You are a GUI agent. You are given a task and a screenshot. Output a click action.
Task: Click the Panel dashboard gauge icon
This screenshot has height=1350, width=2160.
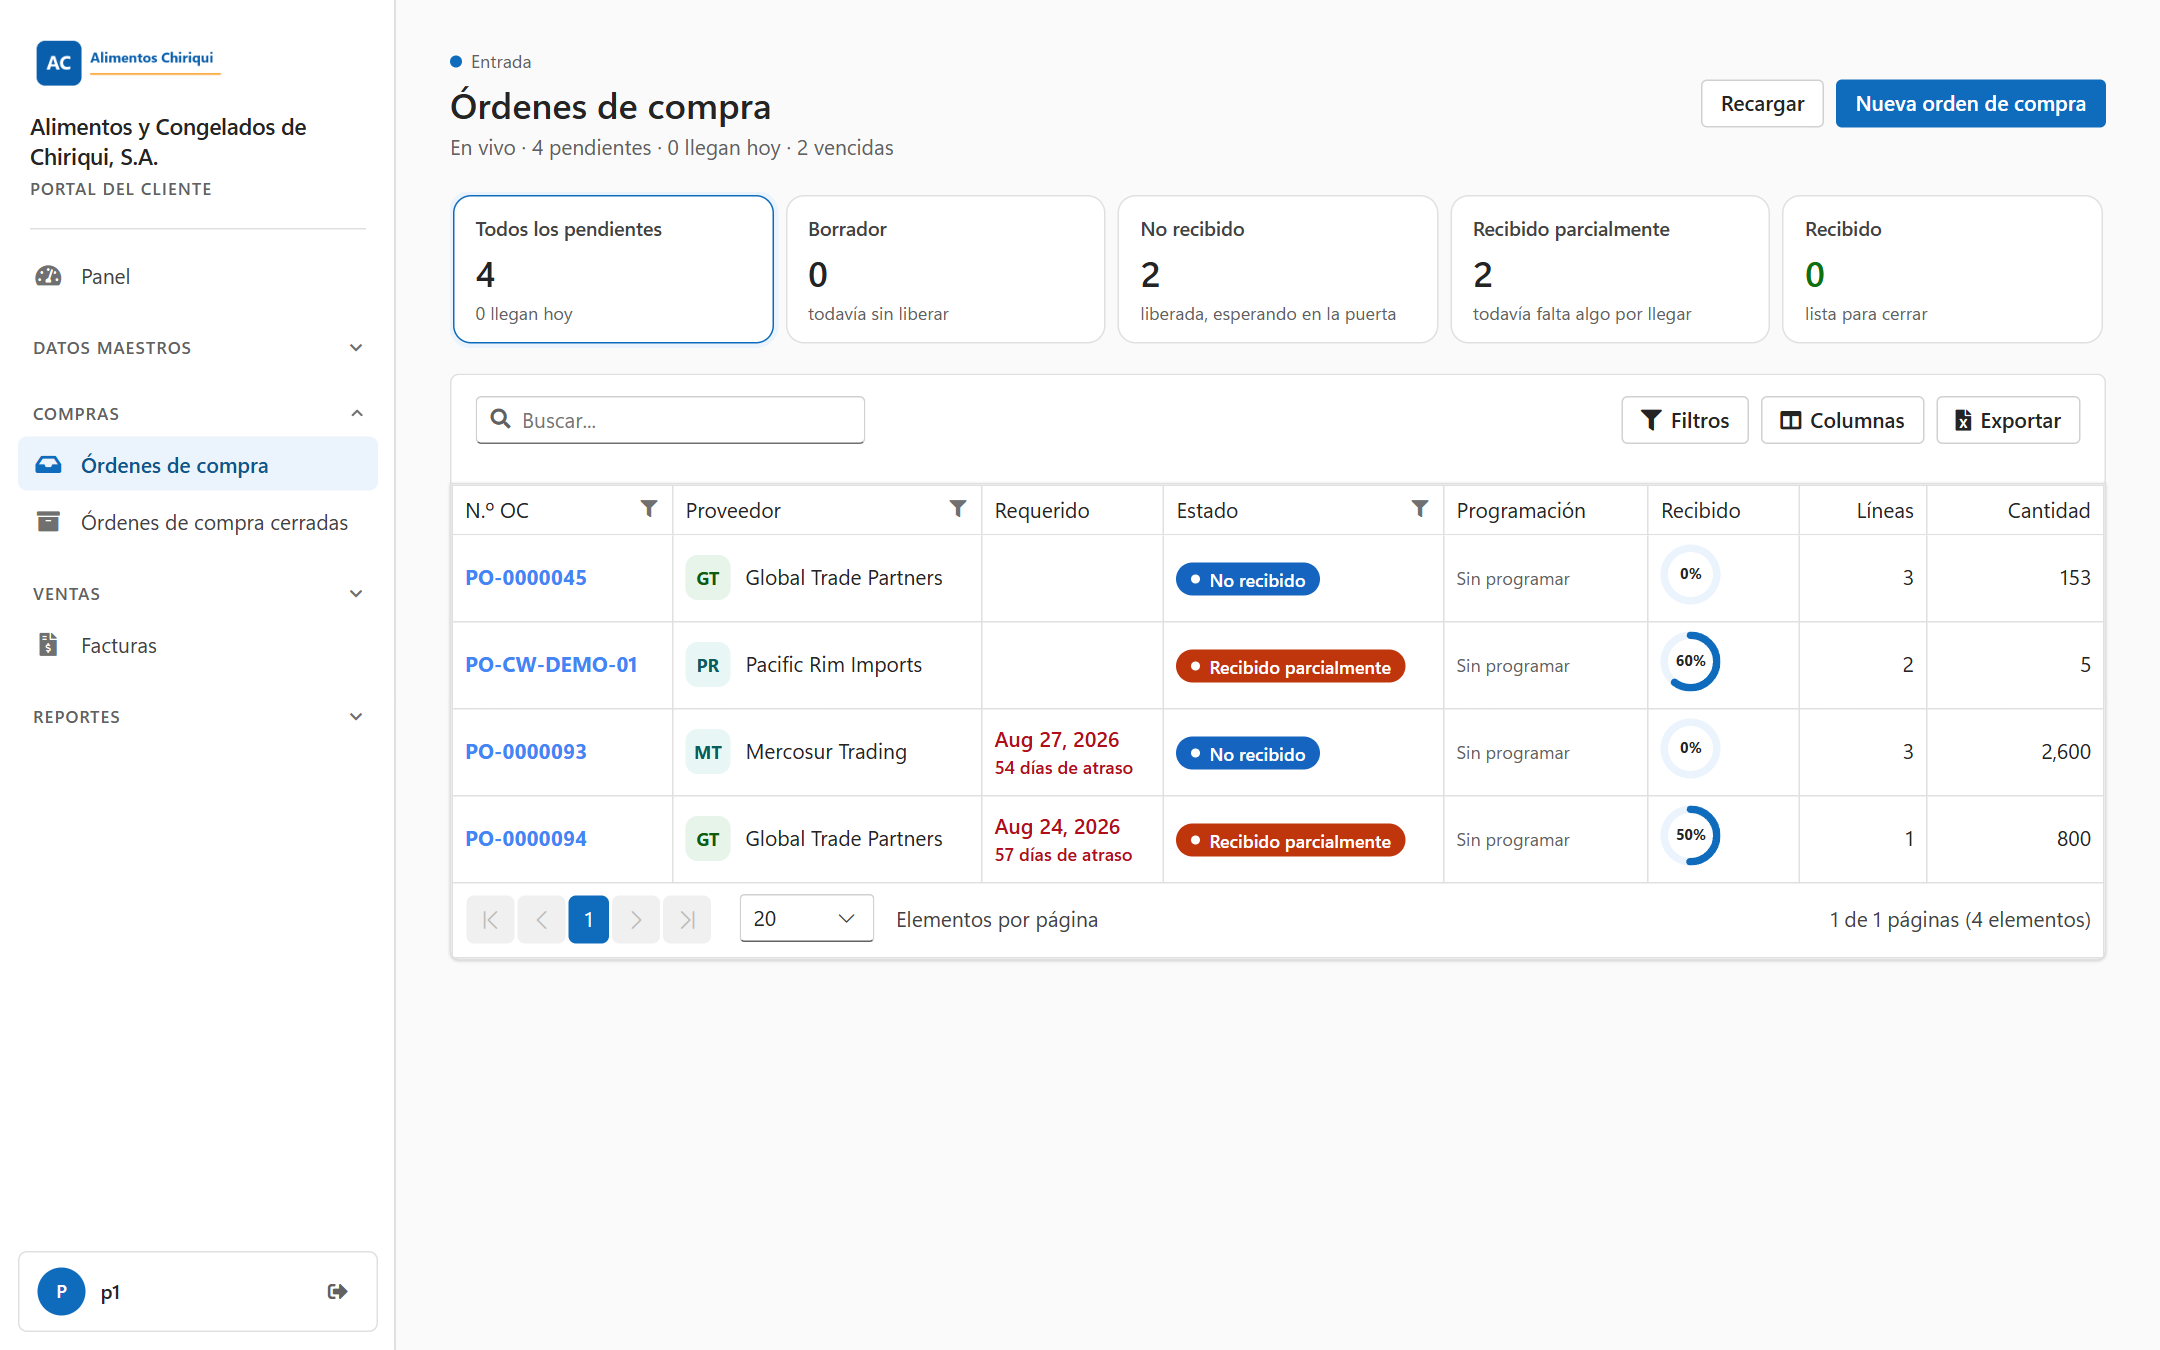(x=48, y=276)
